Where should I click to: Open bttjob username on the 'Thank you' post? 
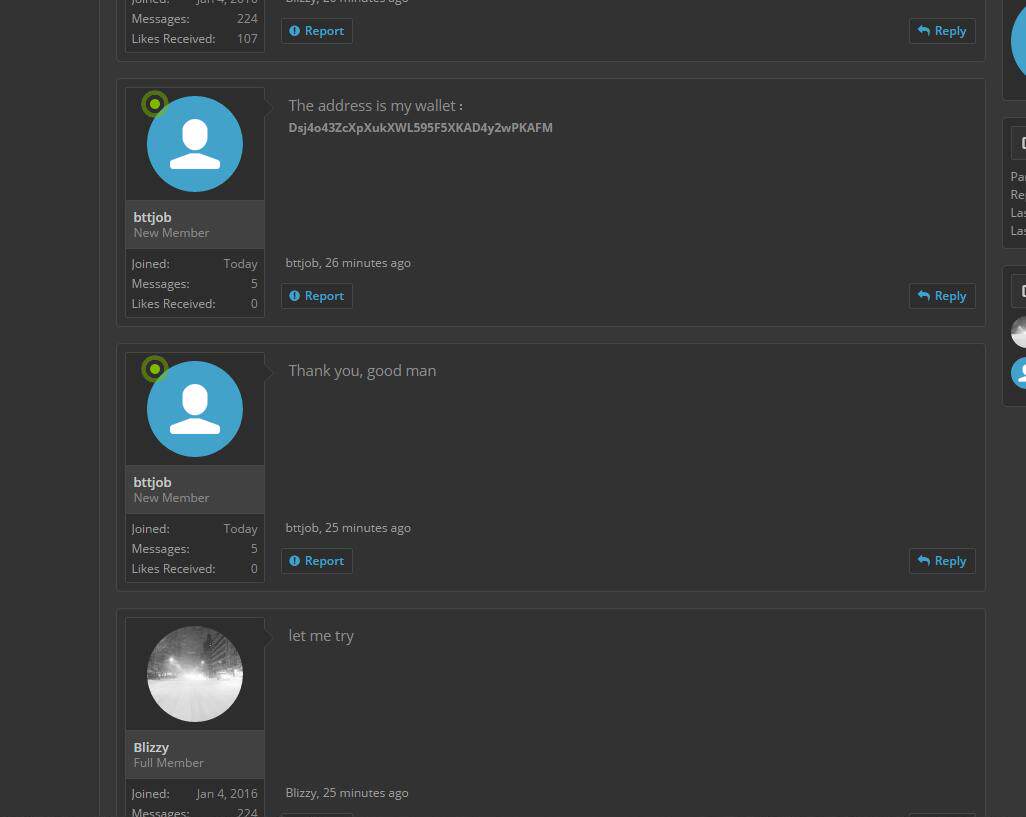152,482
